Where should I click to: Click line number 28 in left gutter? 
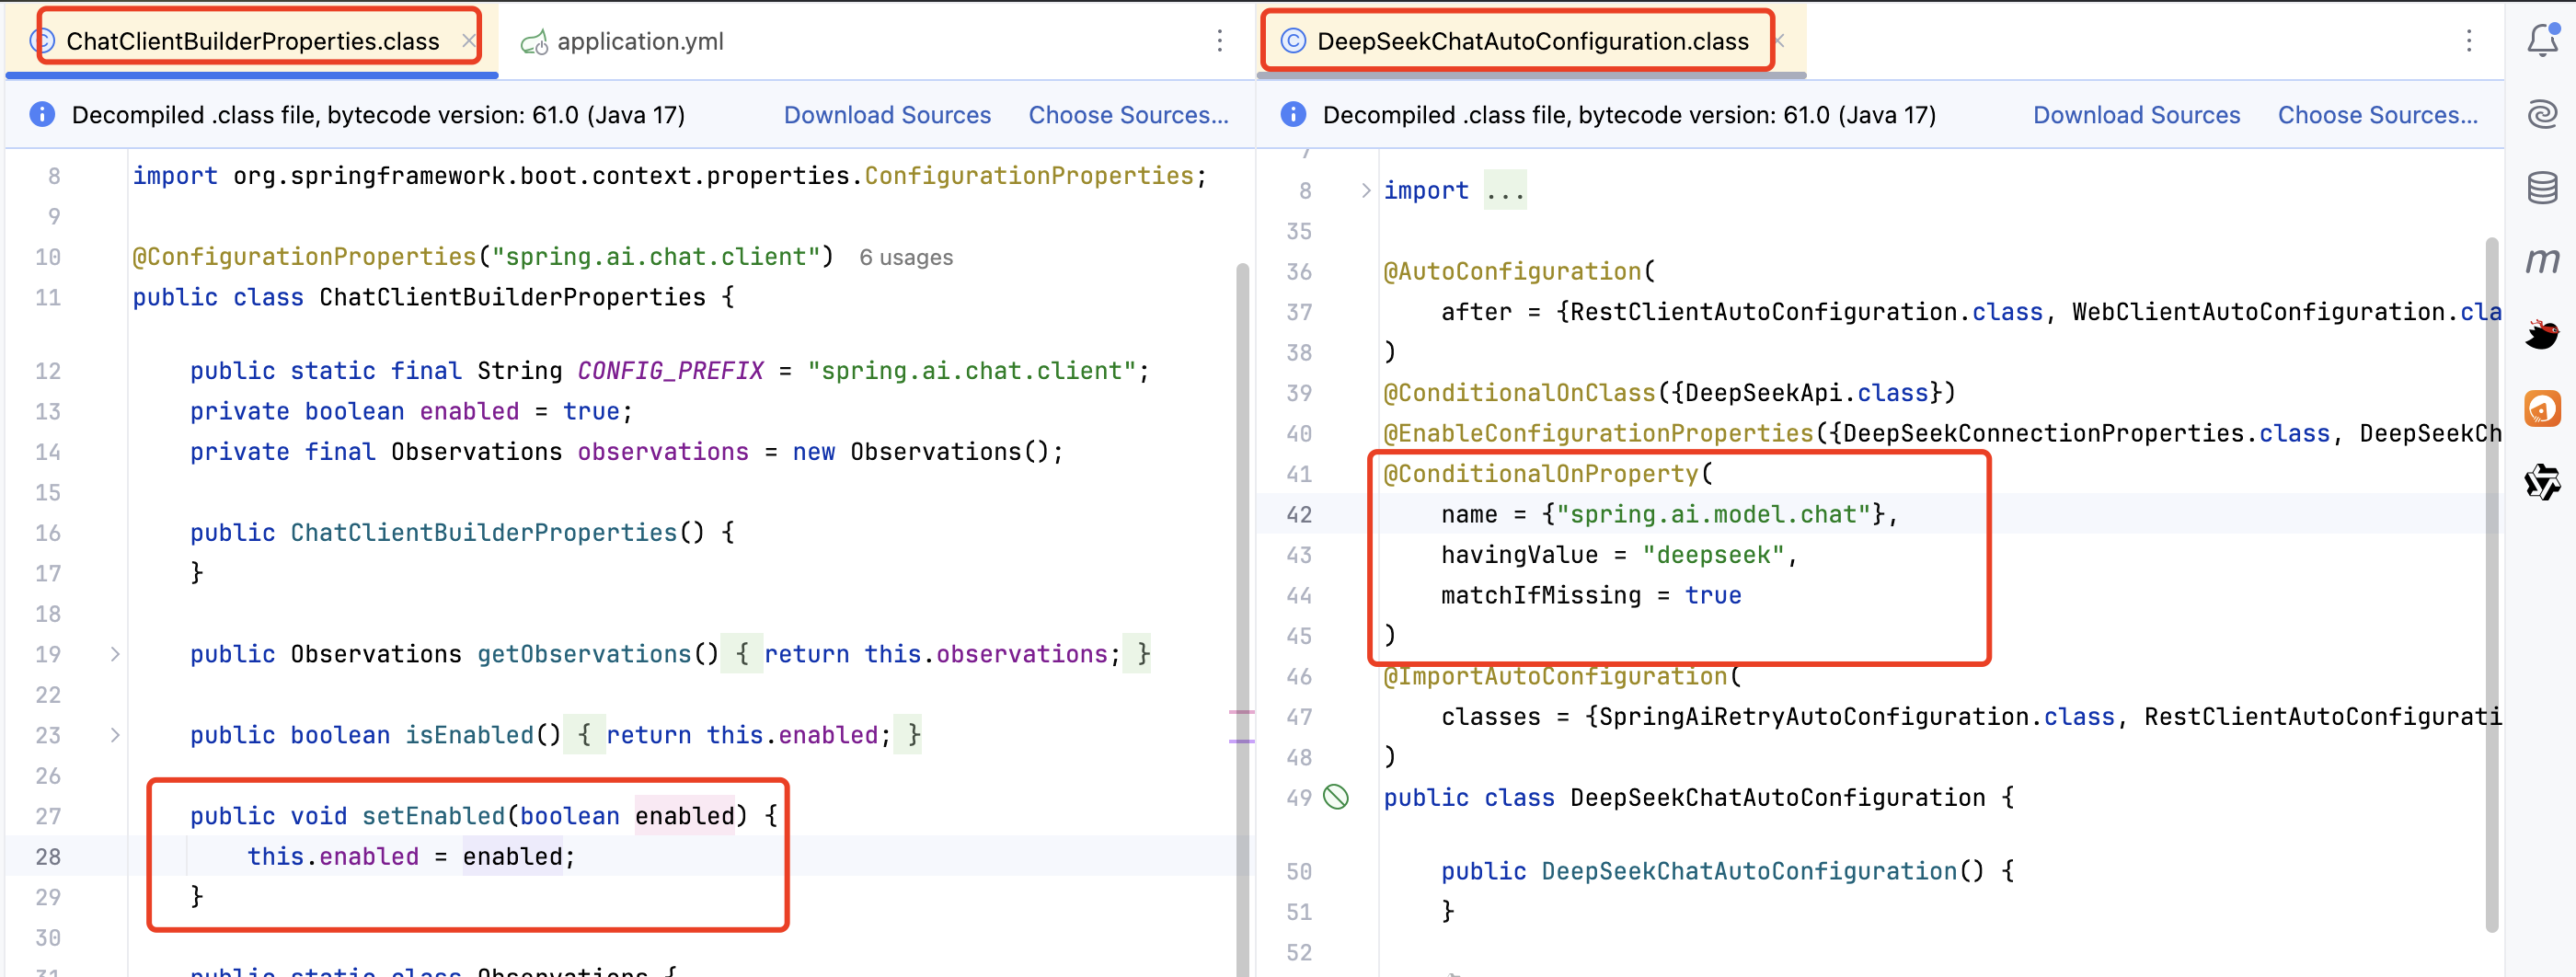[x=48, y=857]
